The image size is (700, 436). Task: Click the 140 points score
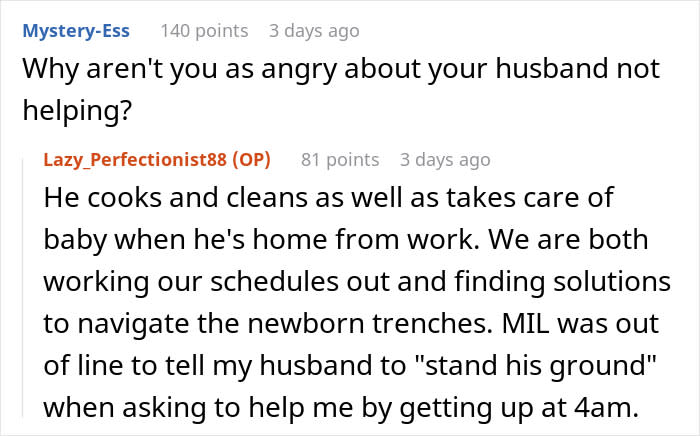coord(204,31)
